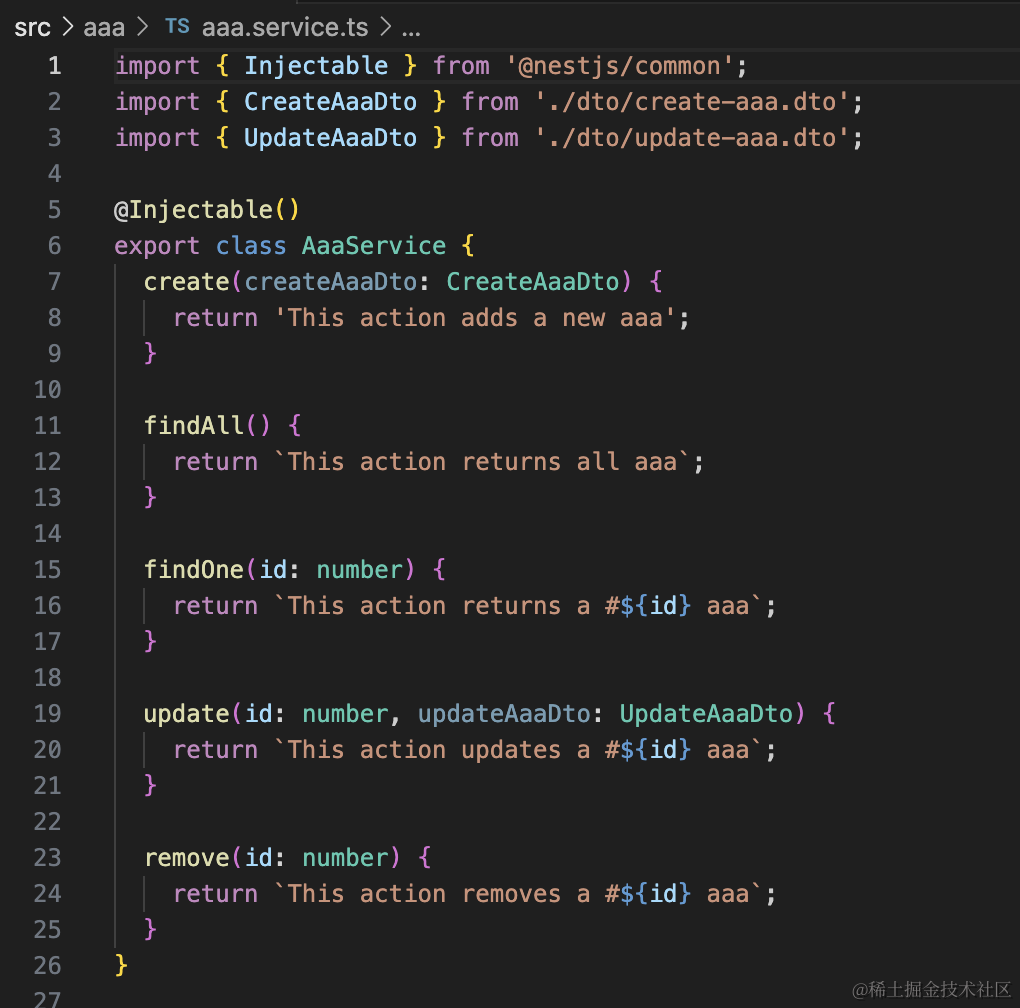Click the closing brace on line 26
This screenshot has height=1008, width=1020.
[121, 966]
